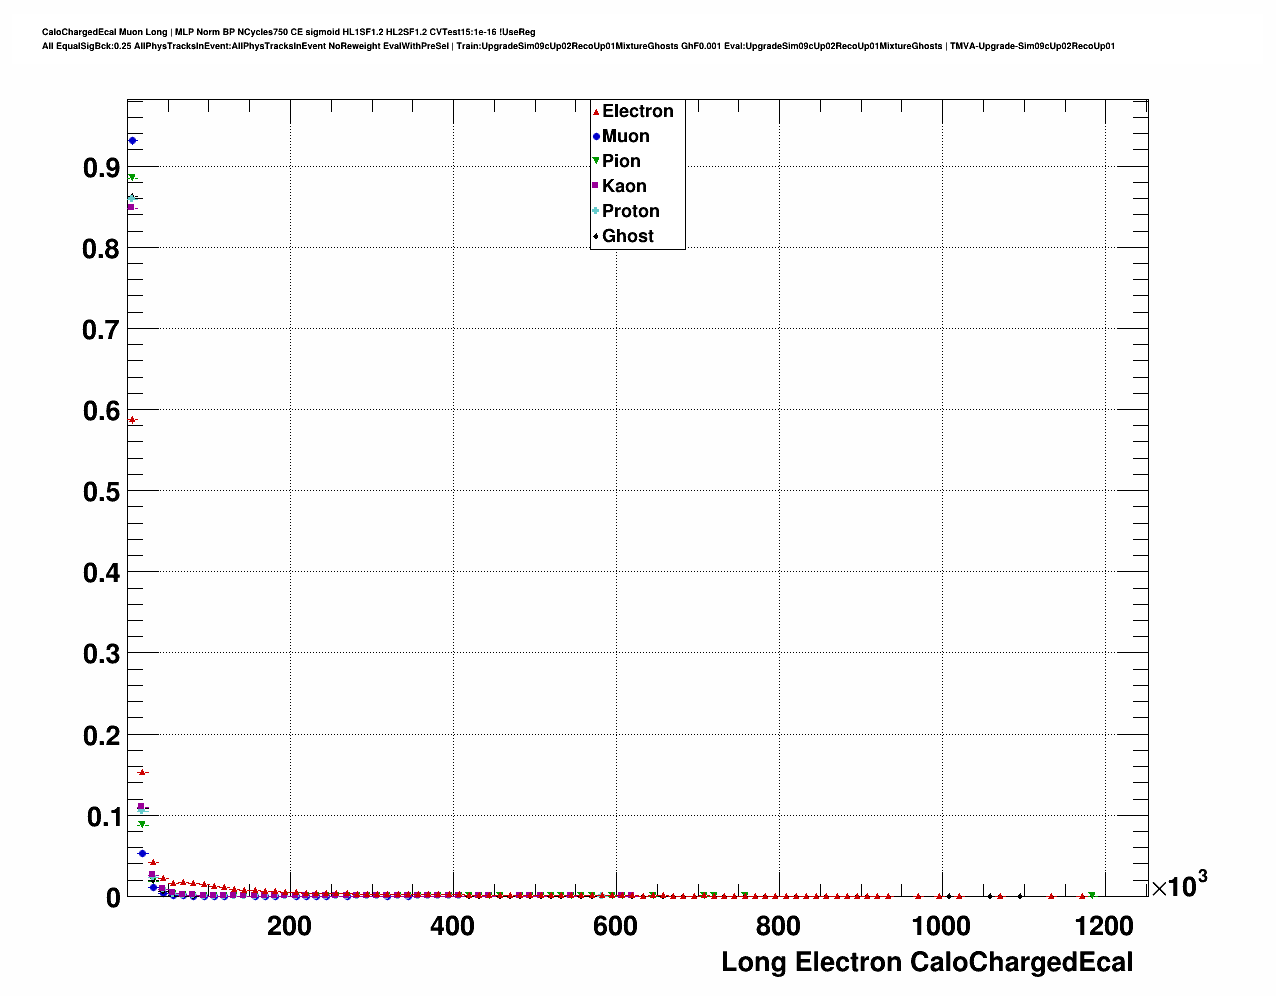Click the 0.9 y-axis tick label
This screenshot has height=996, width=1276.
101,168
